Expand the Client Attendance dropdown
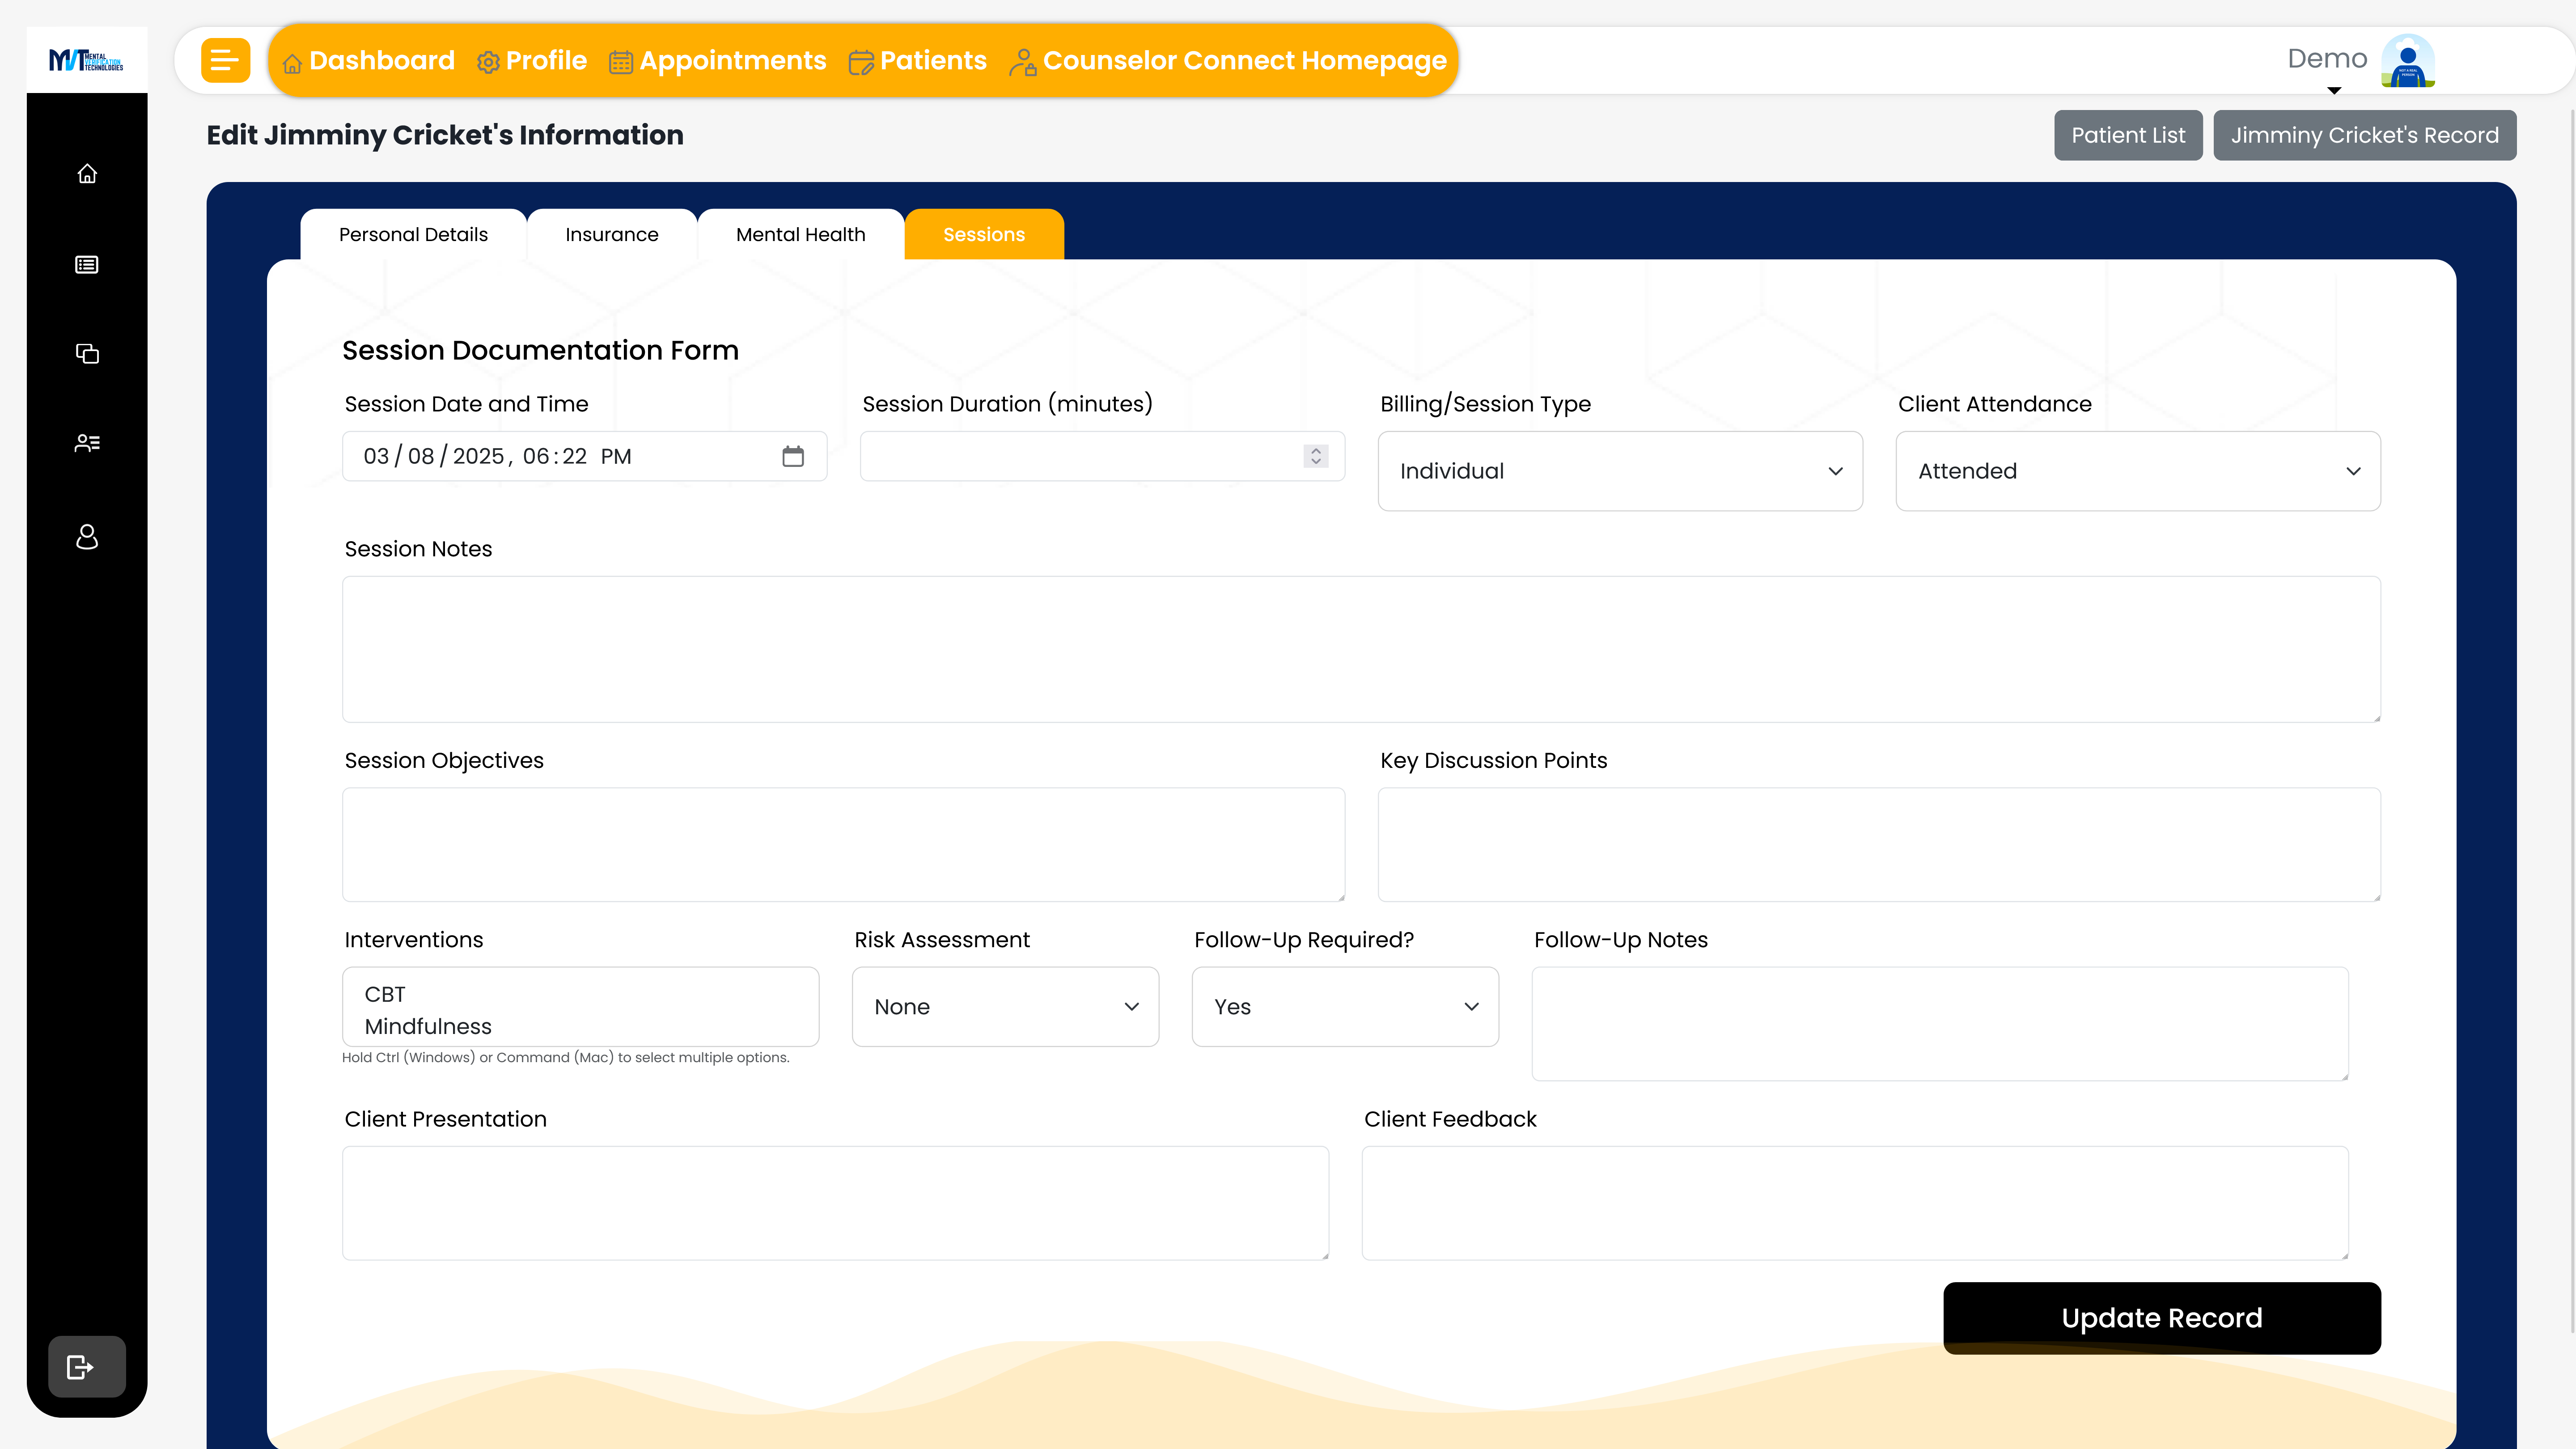2576x1449 pixels. 2138,471
